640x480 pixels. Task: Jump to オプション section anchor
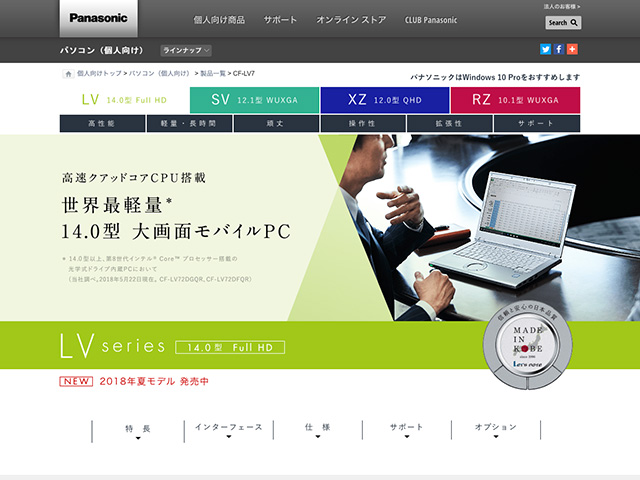496,430
